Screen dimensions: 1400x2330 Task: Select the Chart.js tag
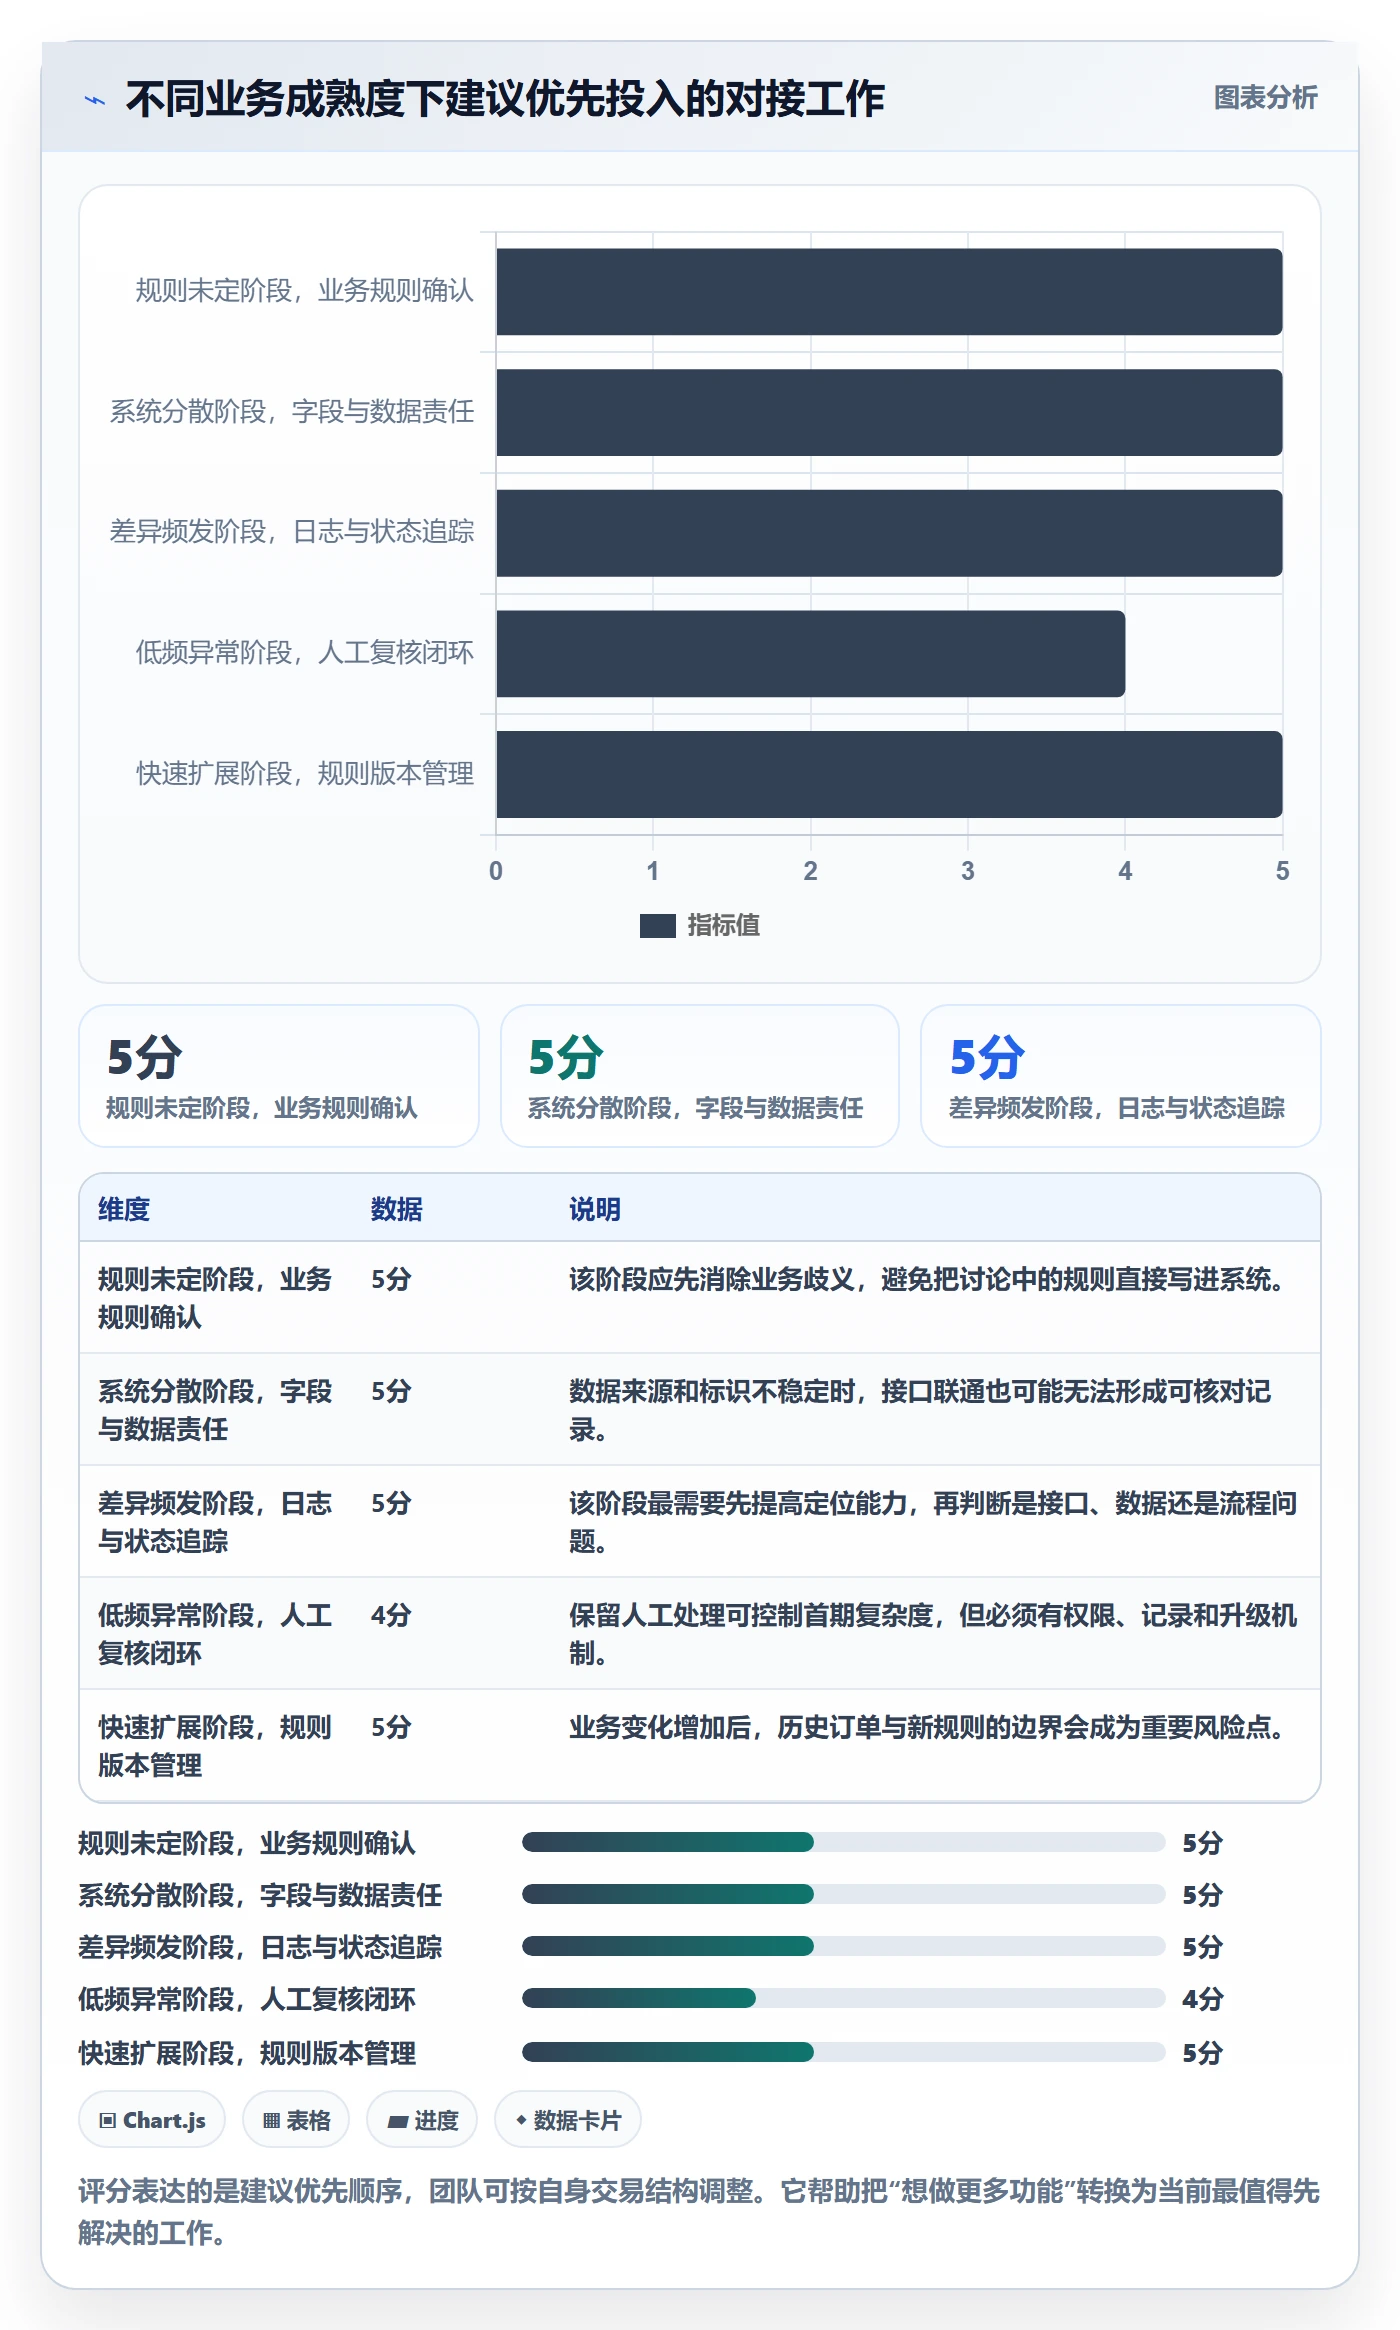[x=152, y=2120]
